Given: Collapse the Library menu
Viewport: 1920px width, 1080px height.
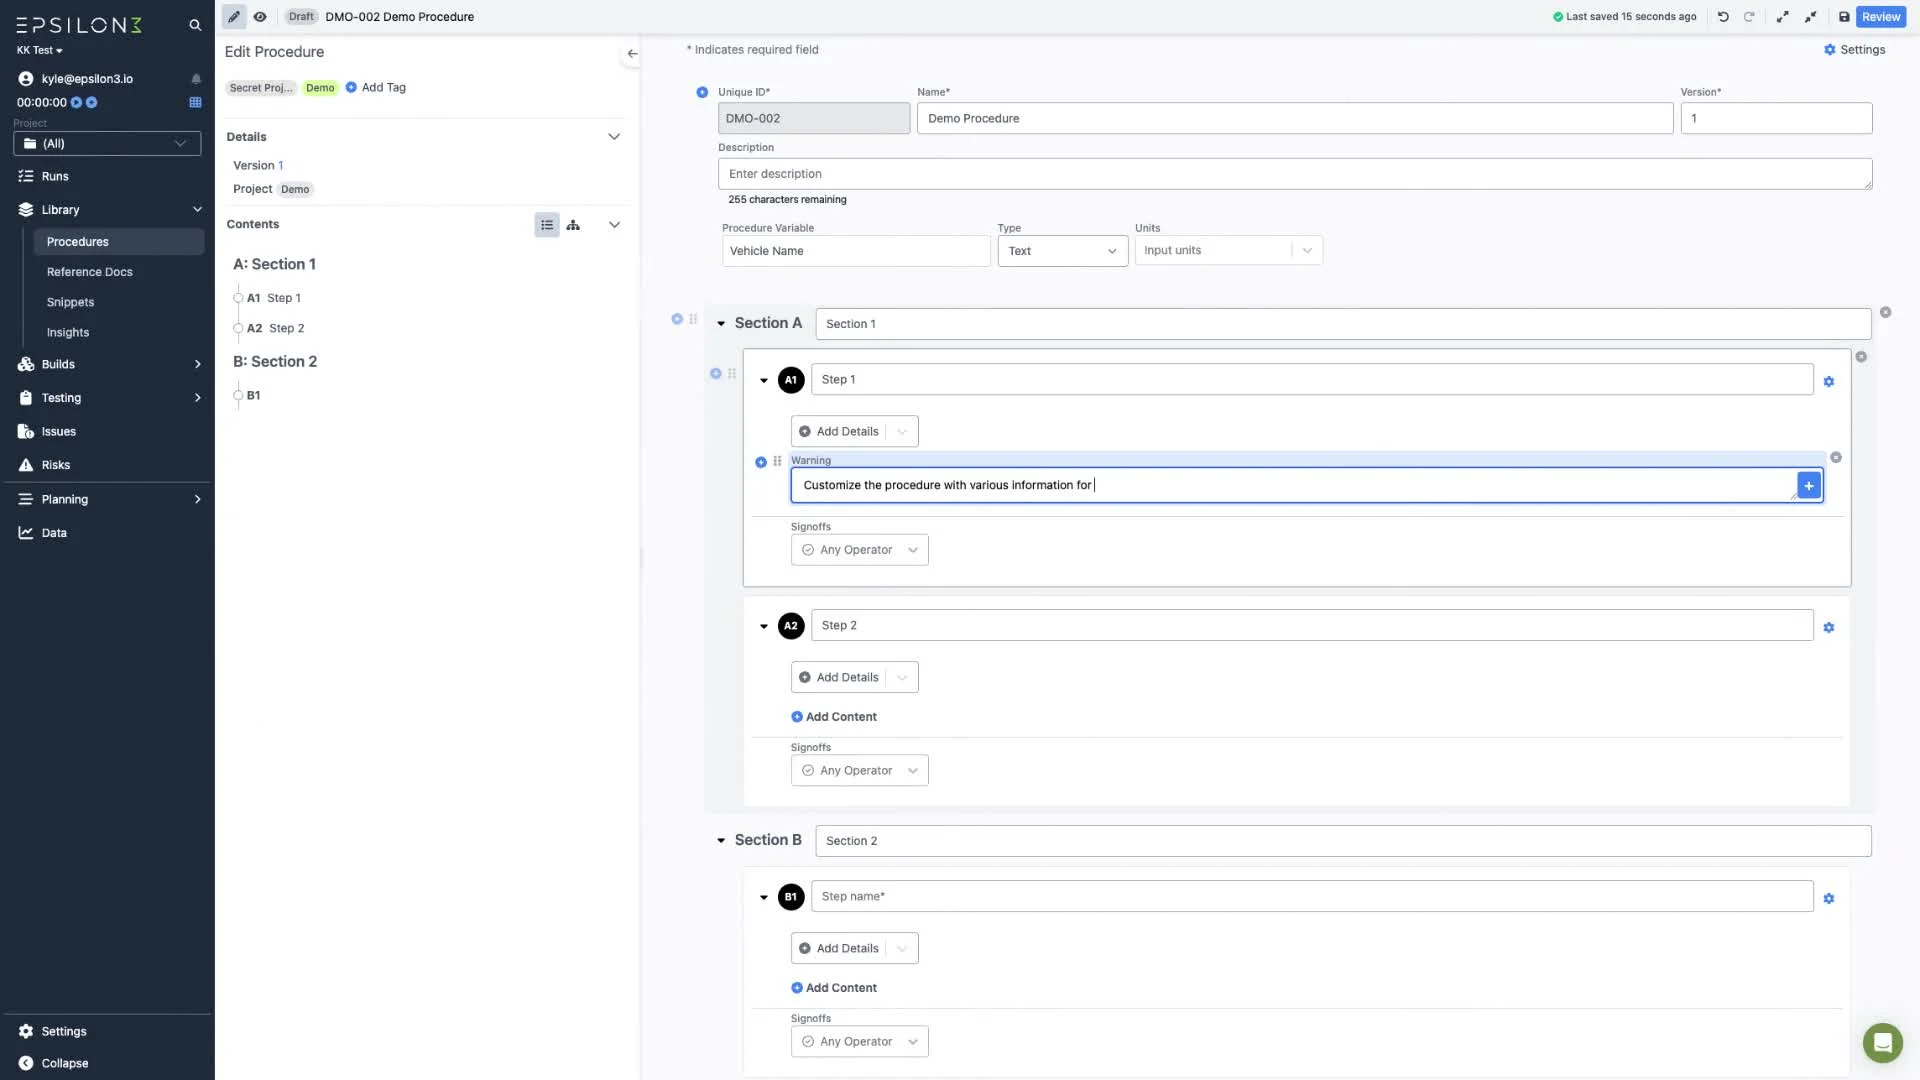Looking at the screenshot, I should click(197, 210).
